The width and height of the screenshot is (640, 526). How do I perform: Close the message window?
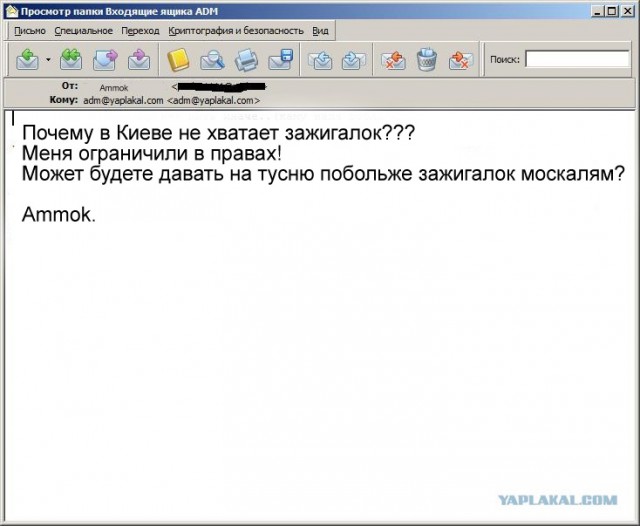click(627, 11)
